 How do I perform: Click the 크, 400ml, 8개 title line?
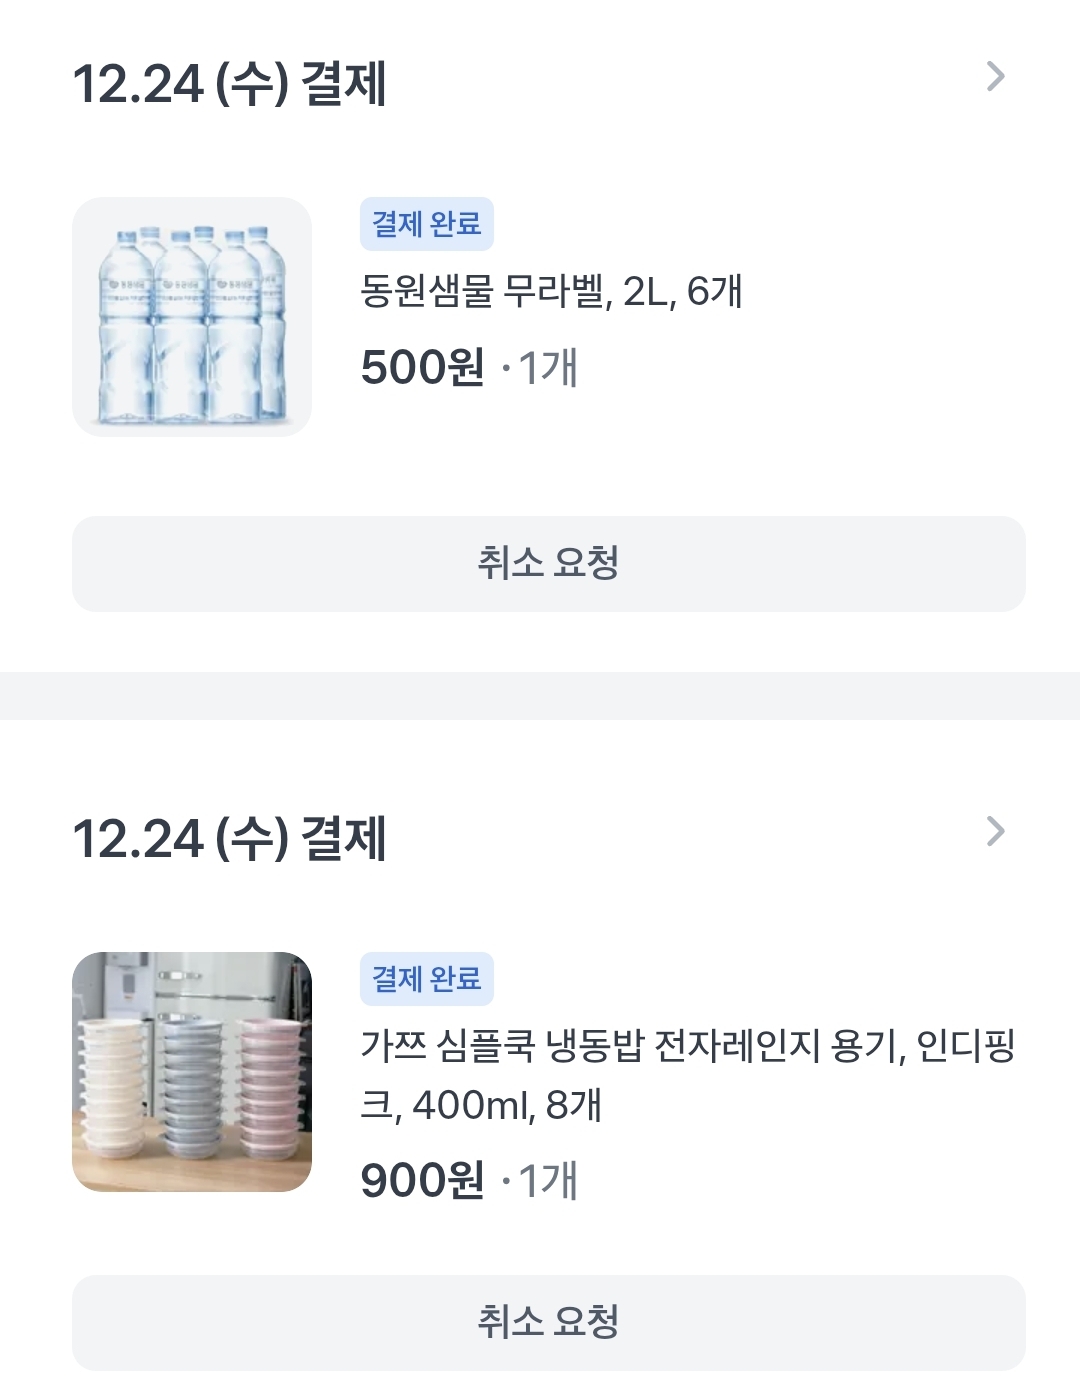click(x=481, y=1106)
